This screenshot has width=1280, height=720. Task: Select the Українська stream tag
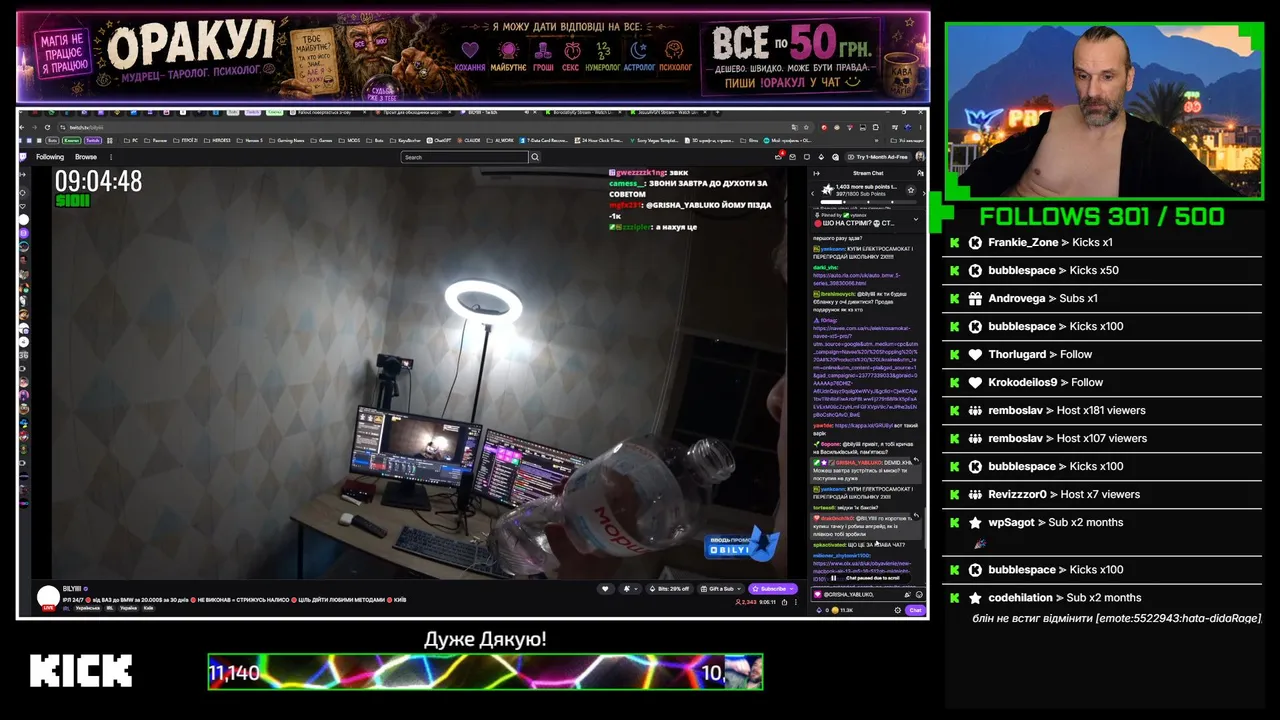point(88,607)
